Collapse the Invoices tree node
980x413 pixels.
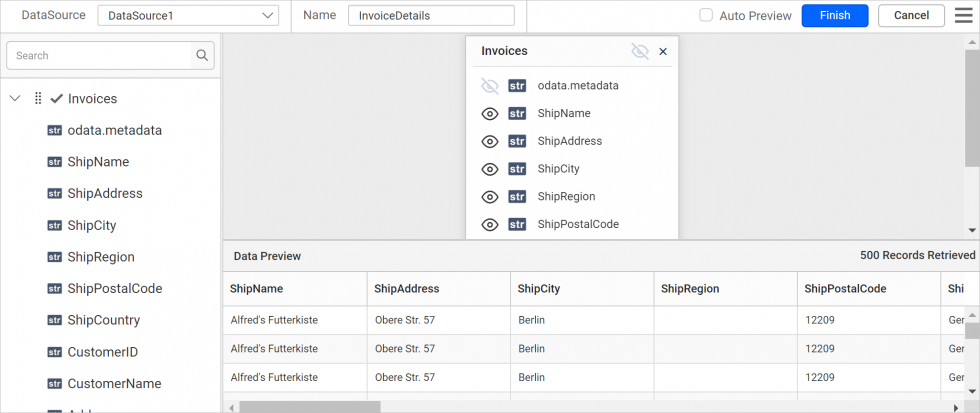click(16, 98)
